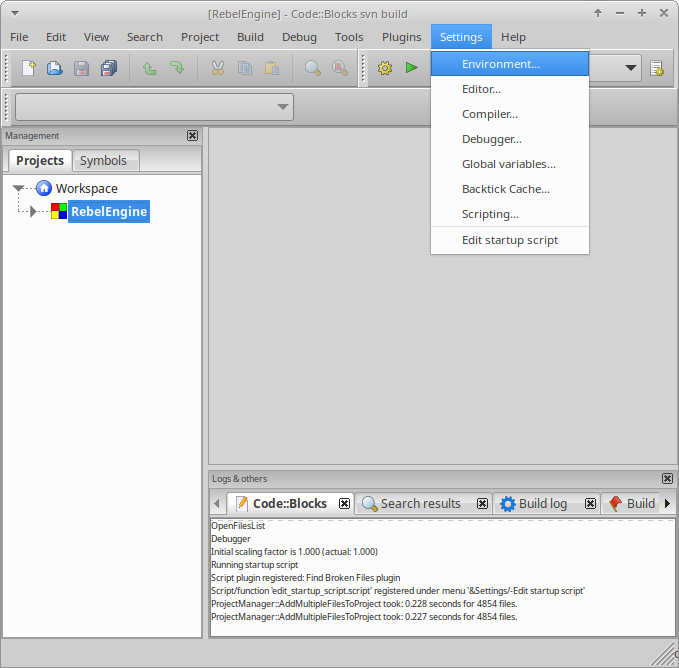679x668 pixels.
Task: Switch to the Symbols tab
Action: click(x=105, y=161)
